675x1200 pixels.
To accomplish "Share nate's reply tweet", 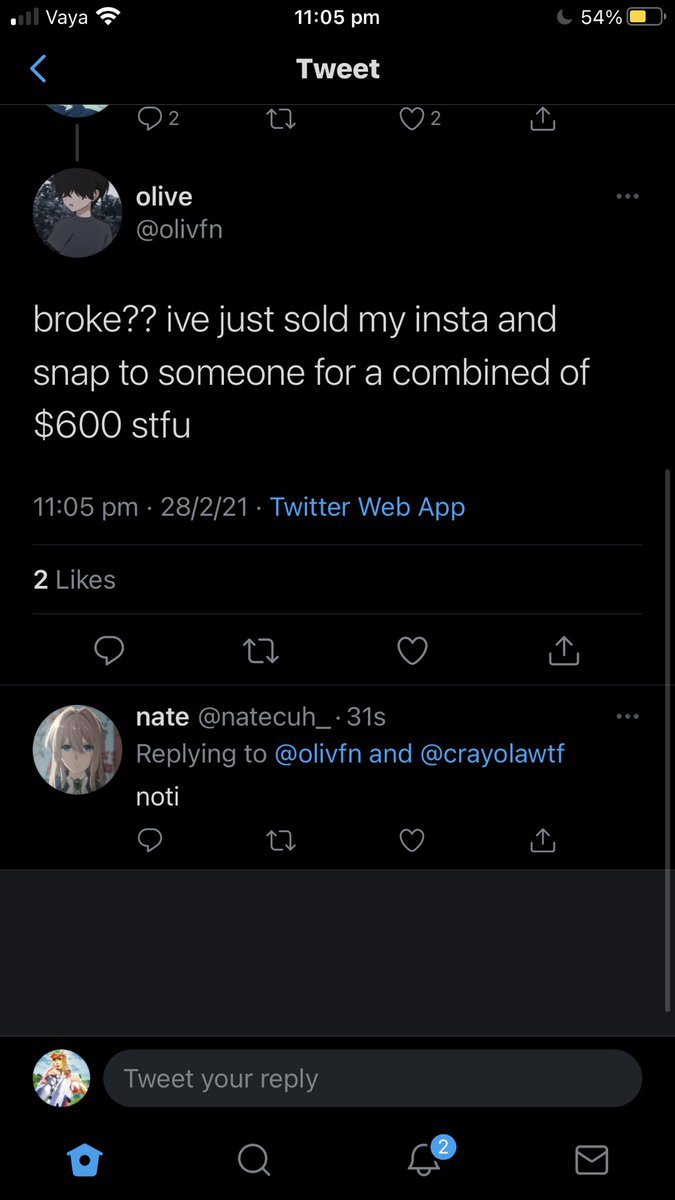I will tap(542, 841).
